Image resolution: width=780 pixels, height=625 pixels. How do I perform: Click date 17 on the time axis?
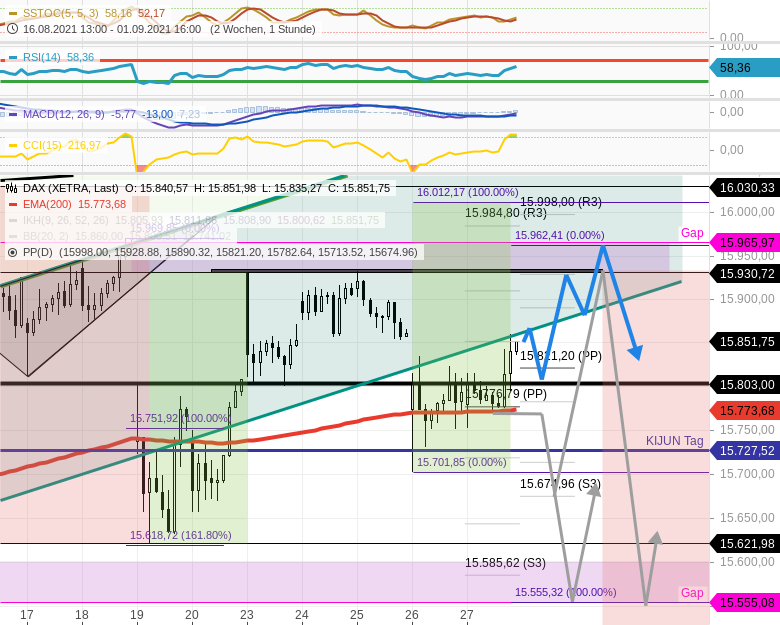click(x=27, y=615)
